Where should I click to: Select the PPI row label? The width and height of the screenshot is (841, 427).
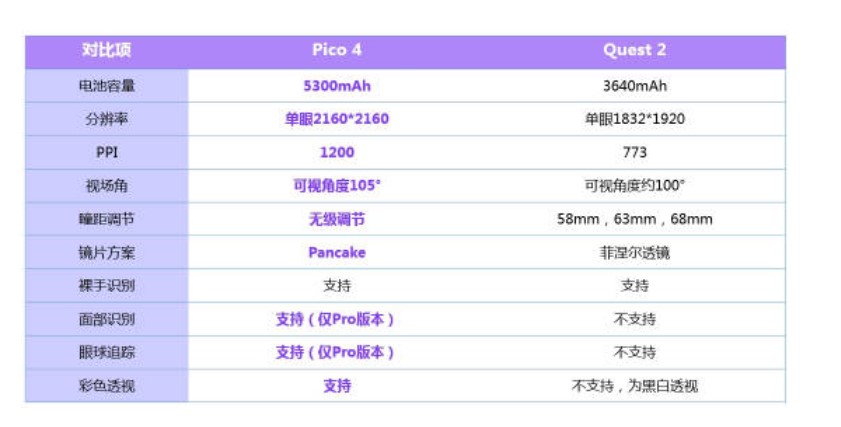pyautogui.click(x=106, y=152)
